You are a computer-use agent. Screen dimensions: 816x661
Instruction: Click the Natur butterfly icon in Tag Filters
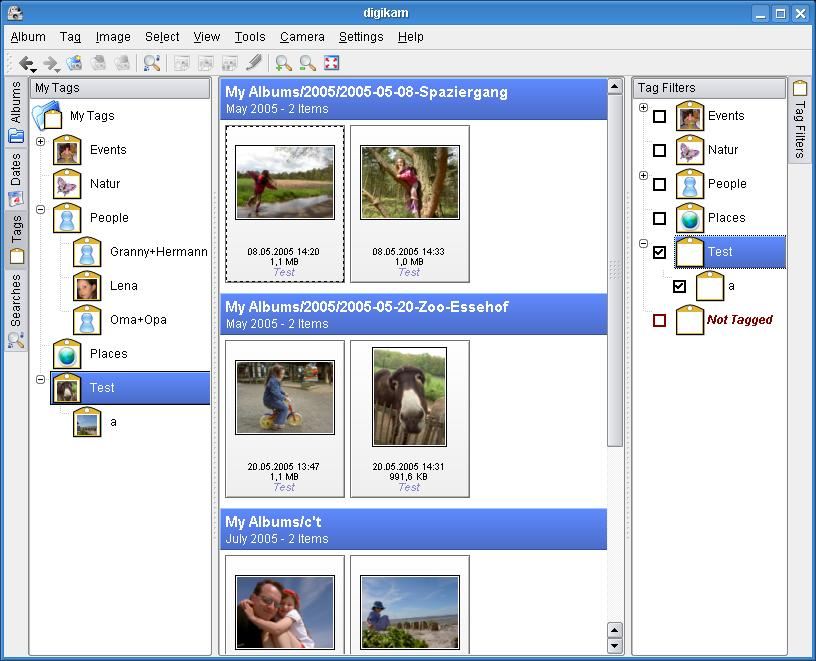[690, 150]
